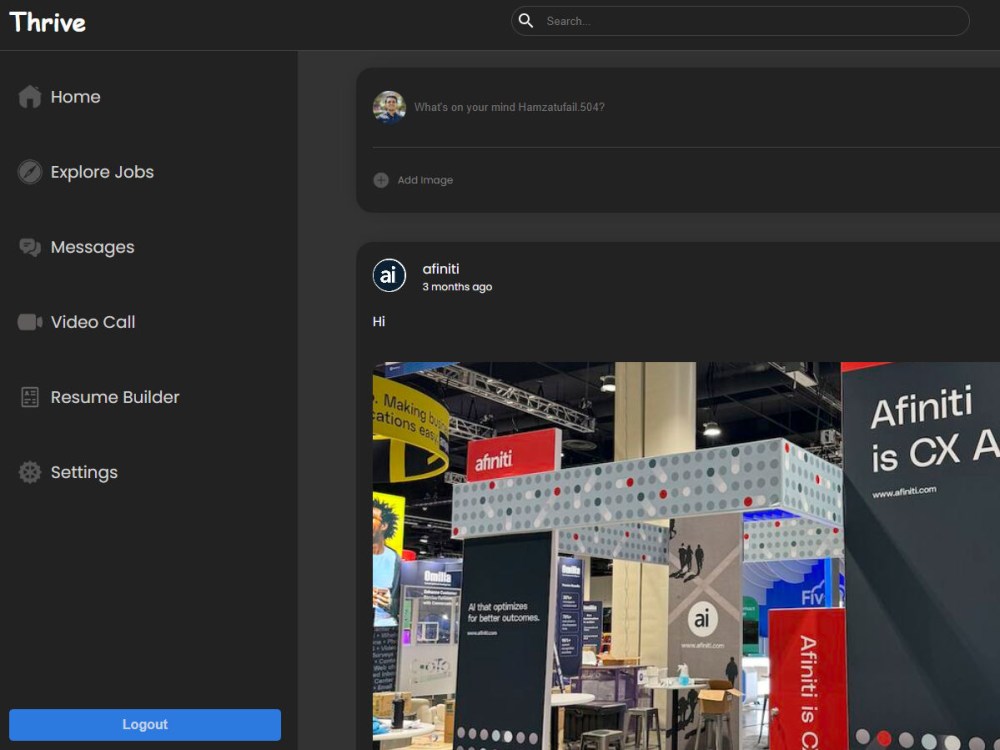
Task: Focus the Search input field
Action: pos(740,21)
